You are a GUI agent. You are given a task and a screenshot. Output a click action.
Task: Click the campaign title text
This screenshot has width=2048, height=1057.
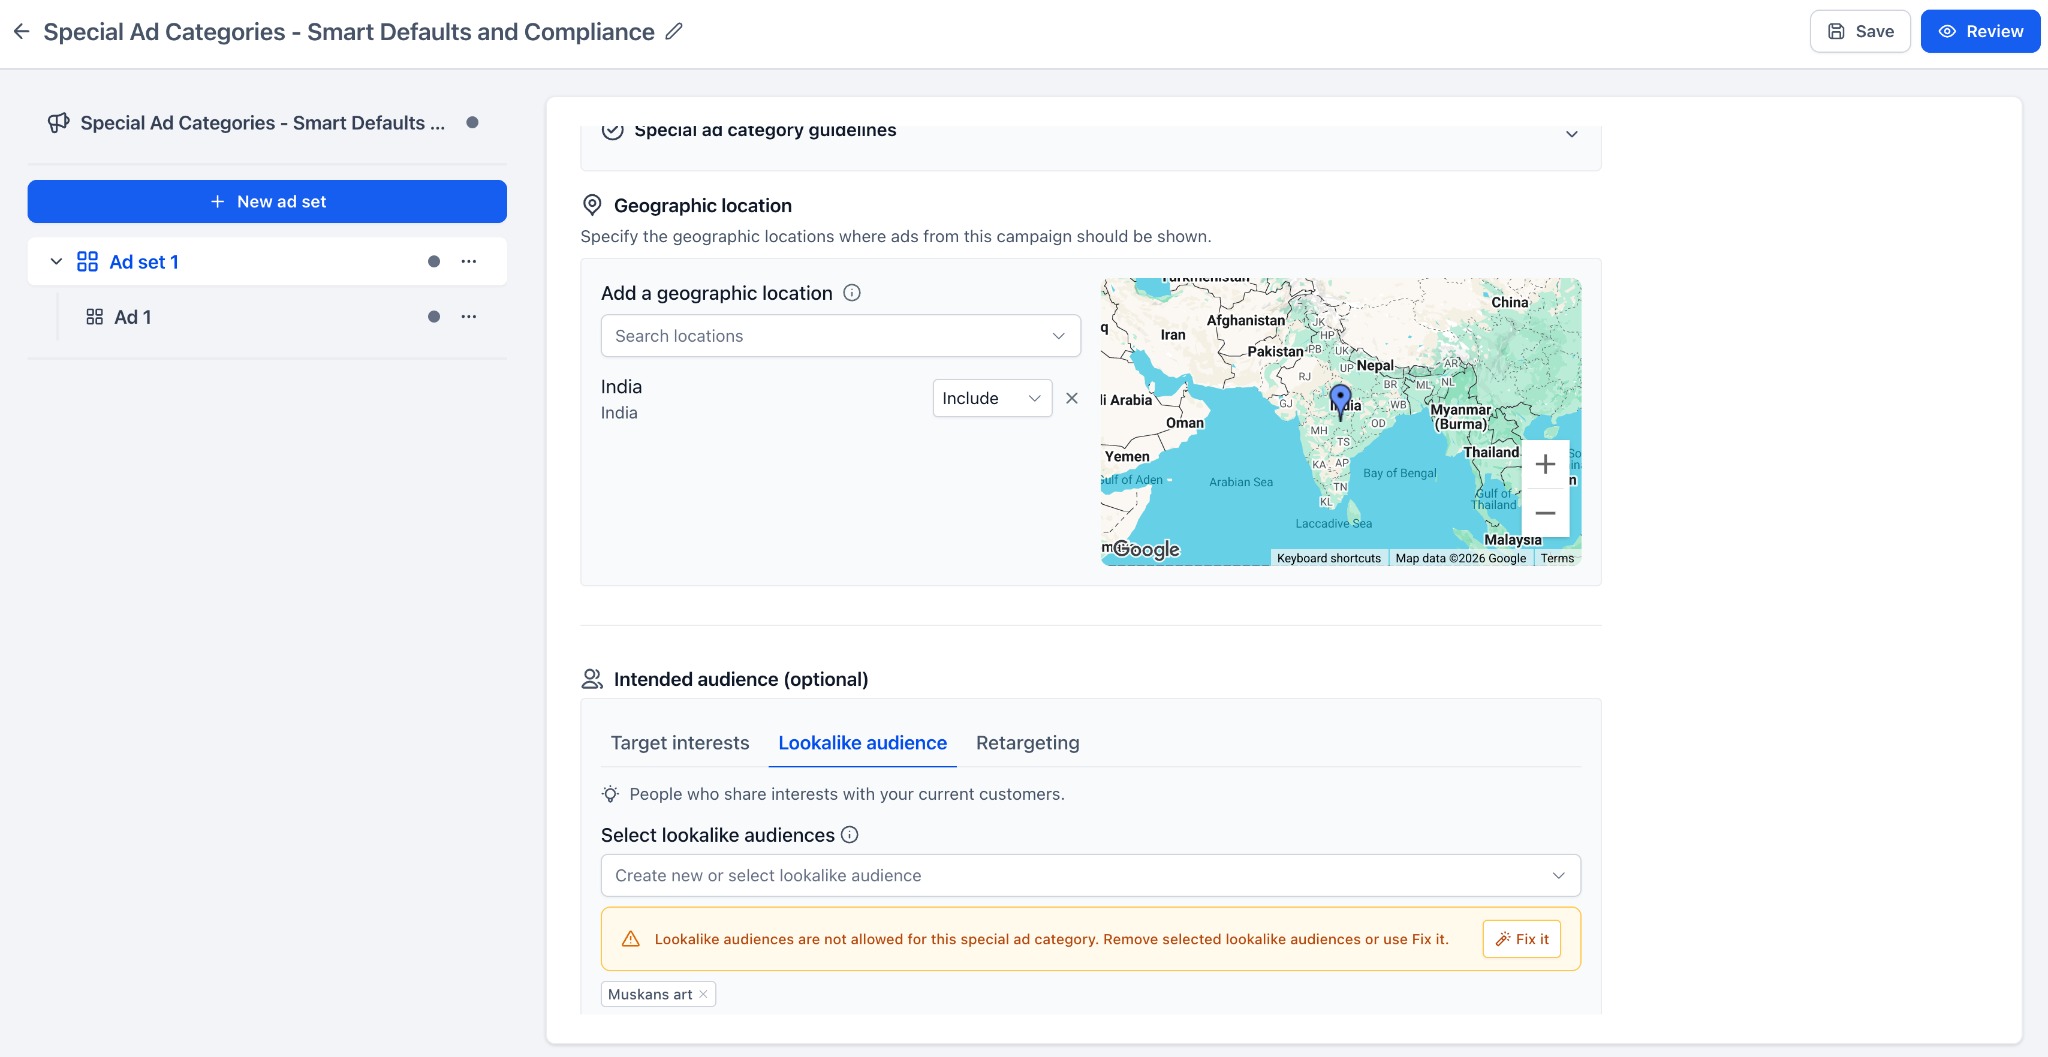(x=349, y=32)
